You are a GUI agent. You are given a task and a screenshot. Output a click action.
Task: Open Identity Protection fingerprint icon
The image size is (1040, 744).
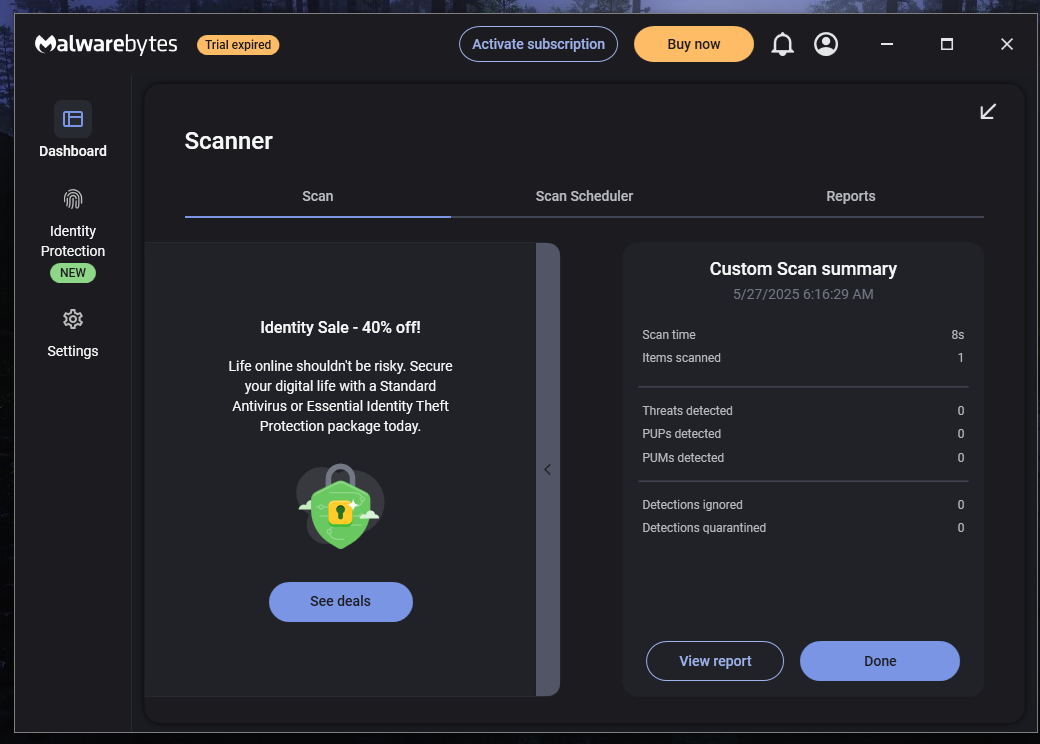click(x=73, y=199)
